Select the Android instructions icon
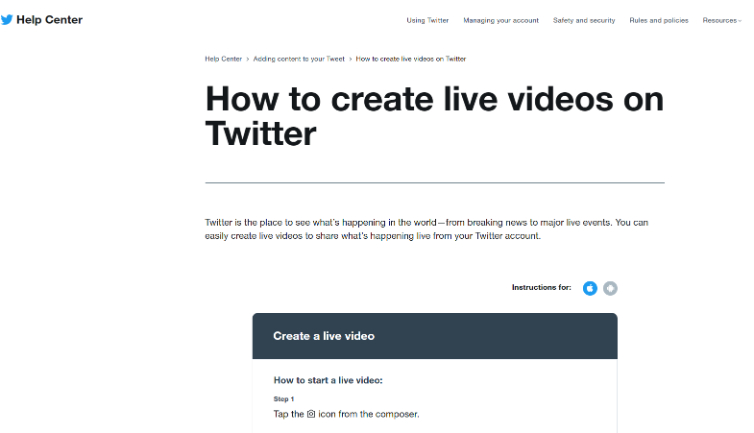Viewport: 754px width, 433px height. (610, 288)
